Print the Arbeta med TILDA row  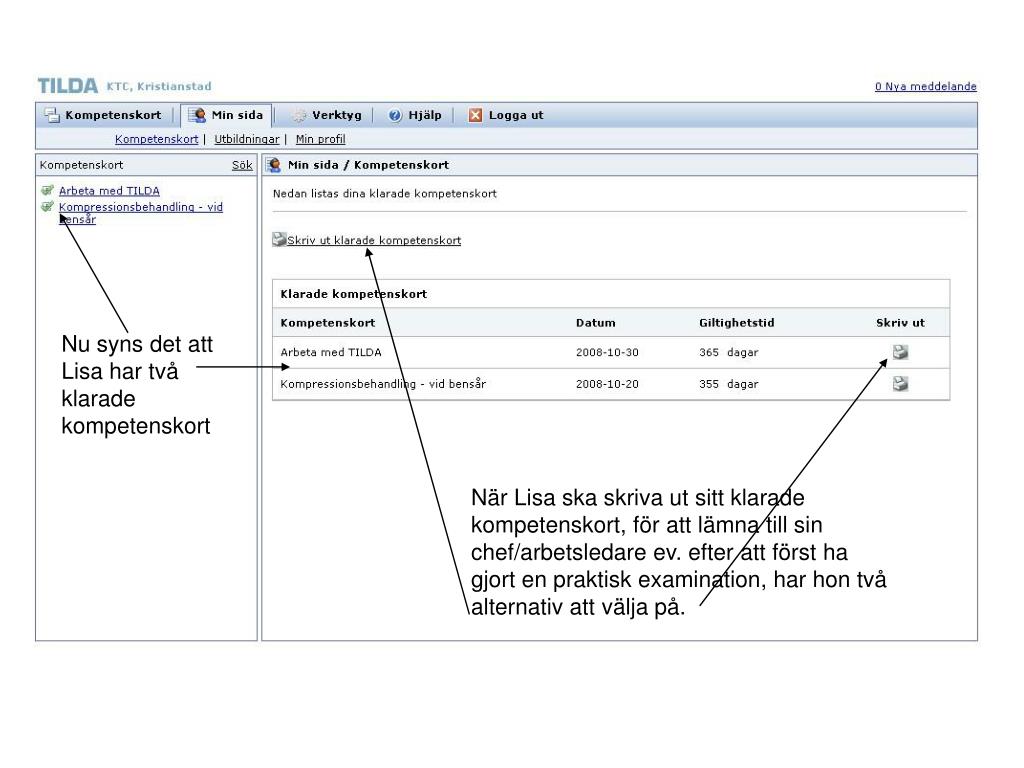(901, 352)
